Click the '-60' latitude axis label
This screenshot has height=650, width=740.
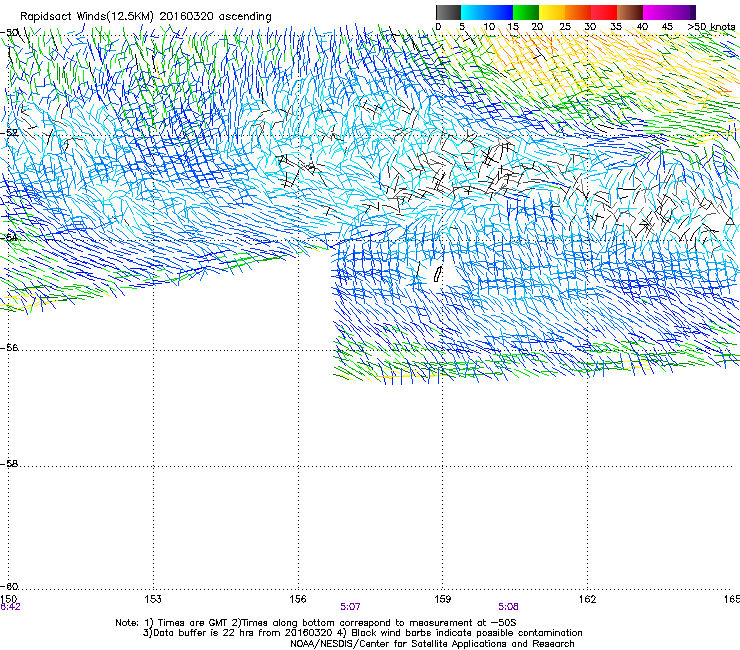pyautogui.click(x=9, y=587)
